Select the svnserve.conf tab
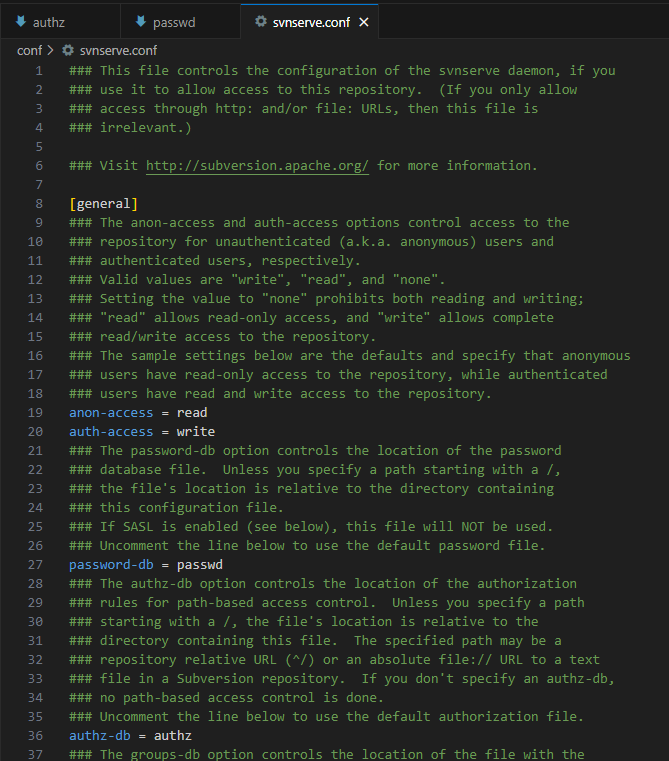The image size is (669, 761). coord(309,22)
